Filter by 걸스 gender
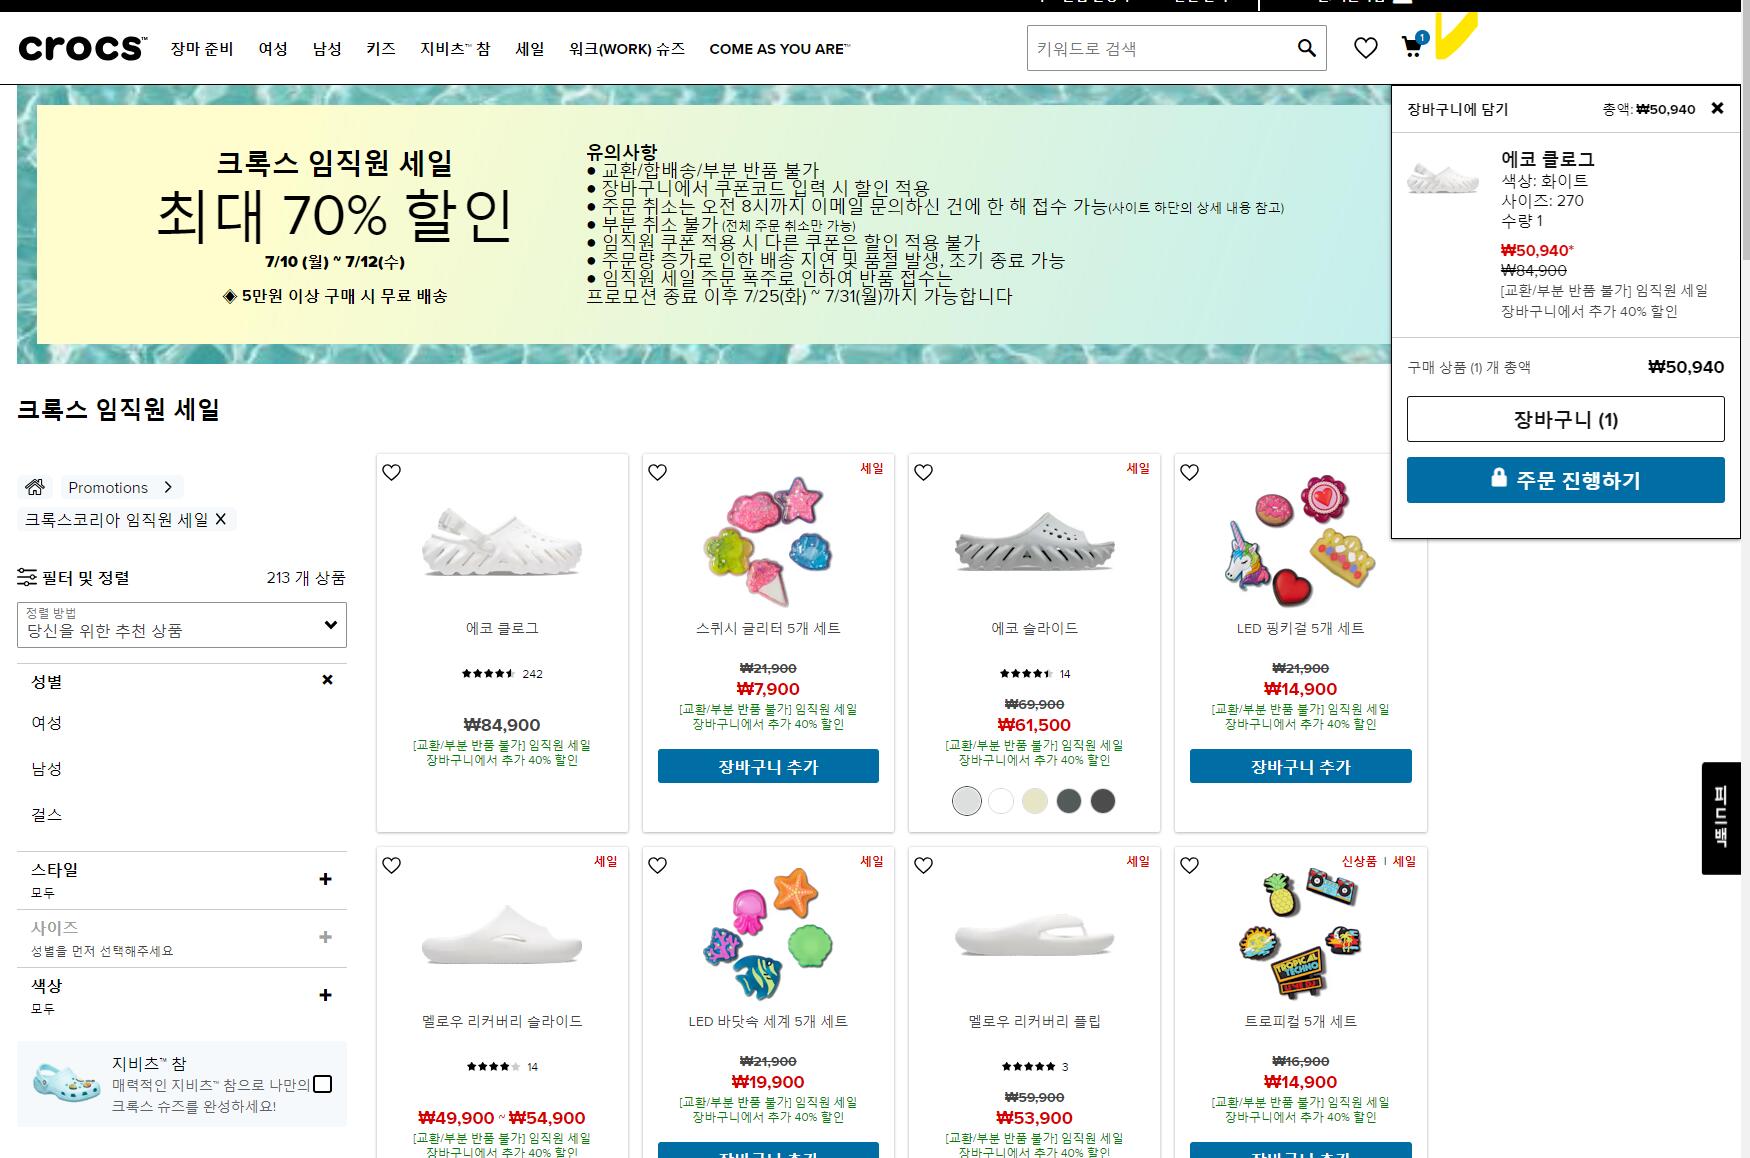Image resolution: width=1750 pixels, height=1158 pixels. 47,814
